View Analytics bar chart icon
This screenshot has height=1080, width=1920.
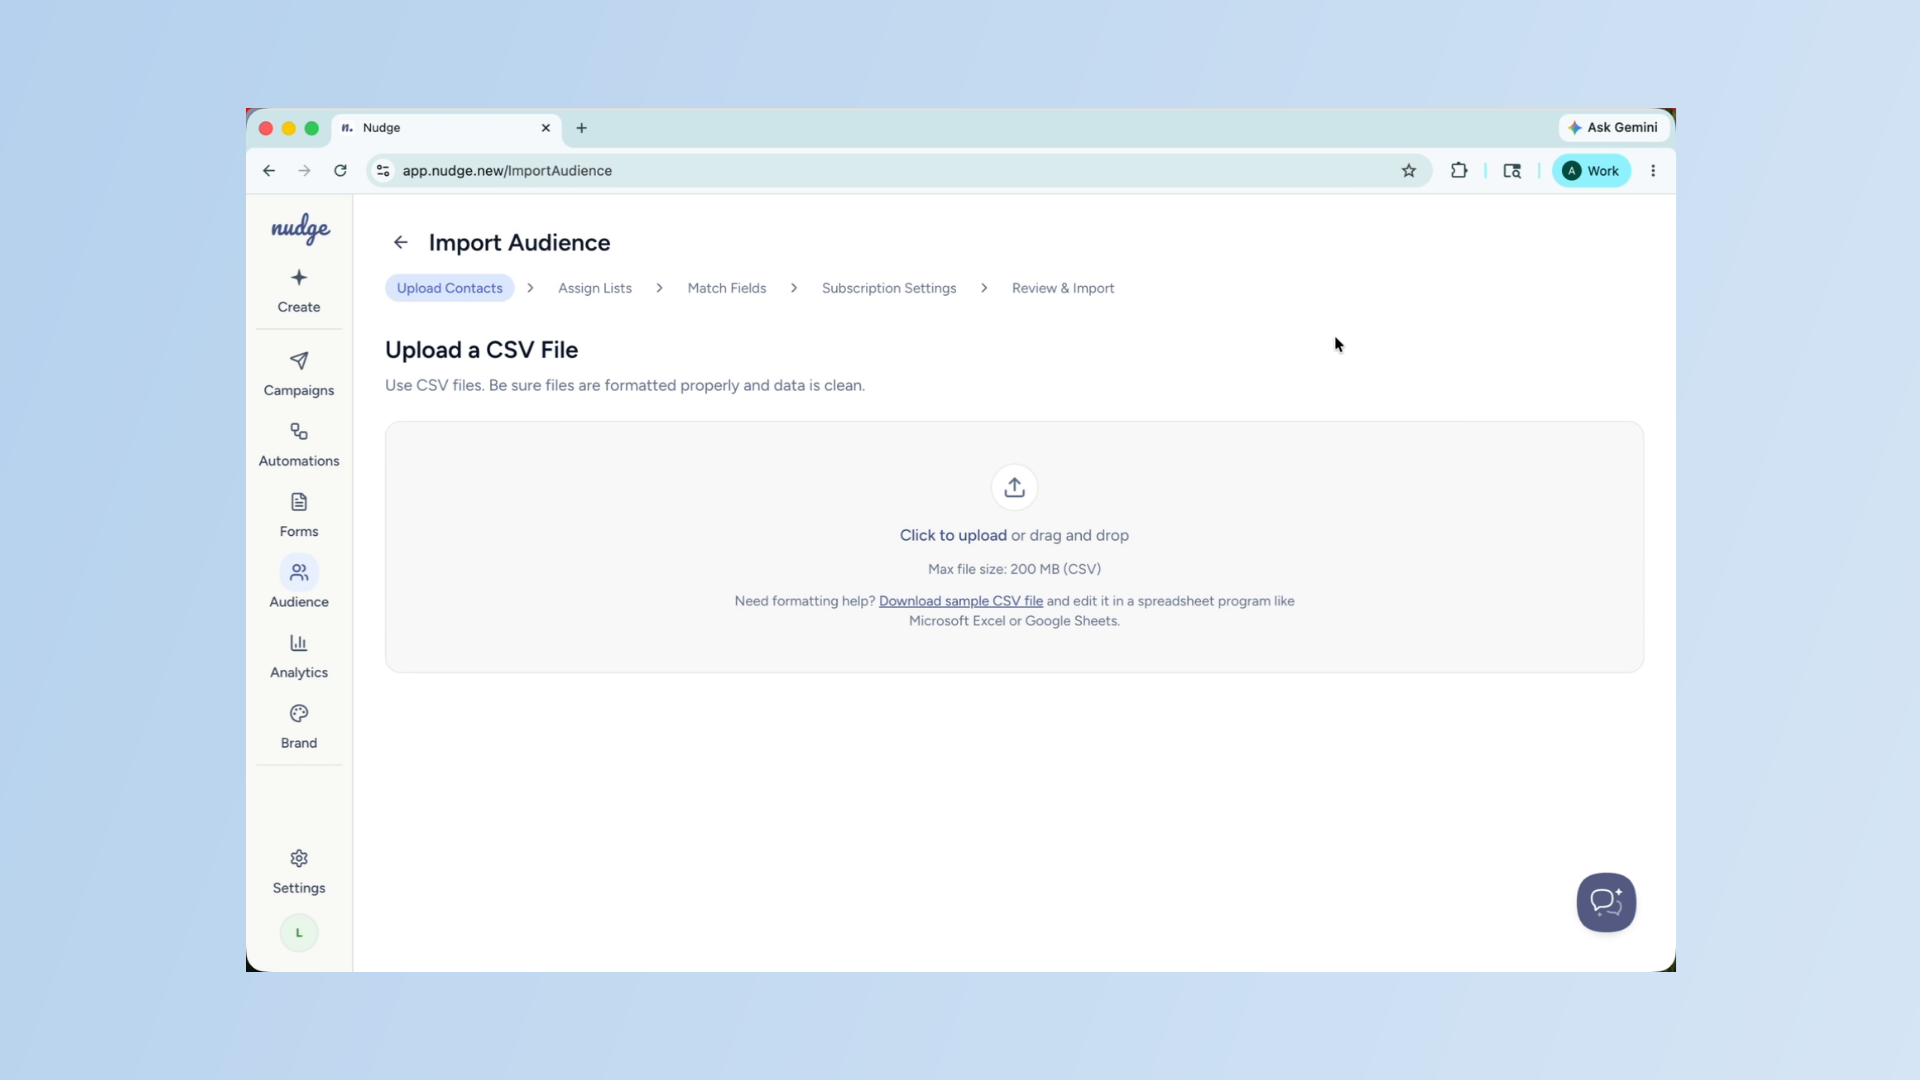coord(299,643)
